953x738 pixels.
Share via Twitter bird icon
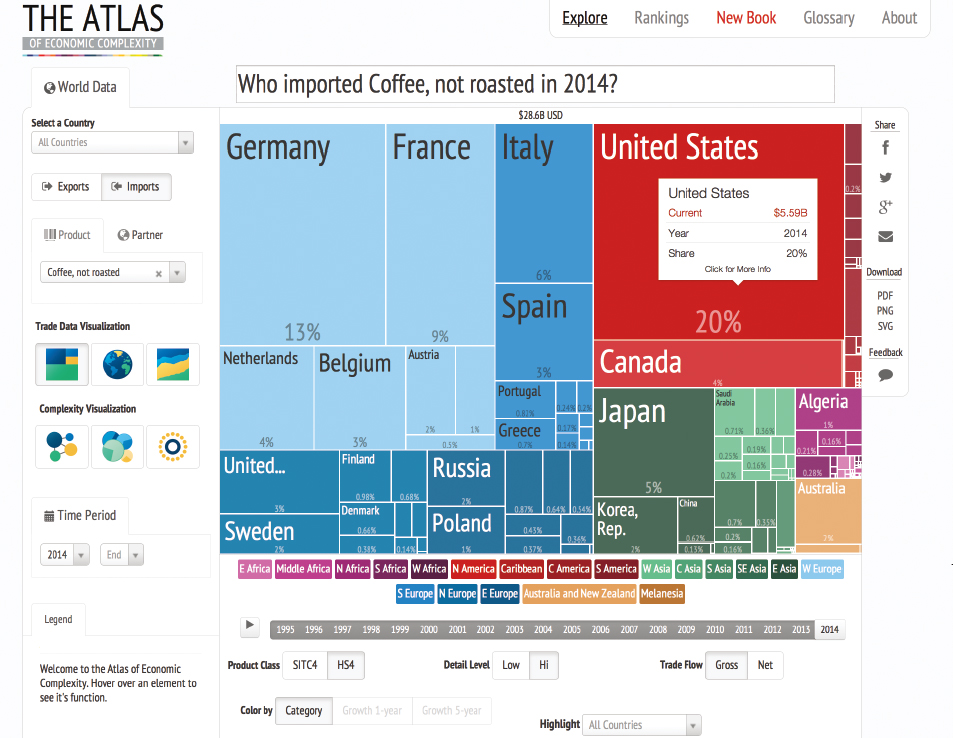(886, 178)
